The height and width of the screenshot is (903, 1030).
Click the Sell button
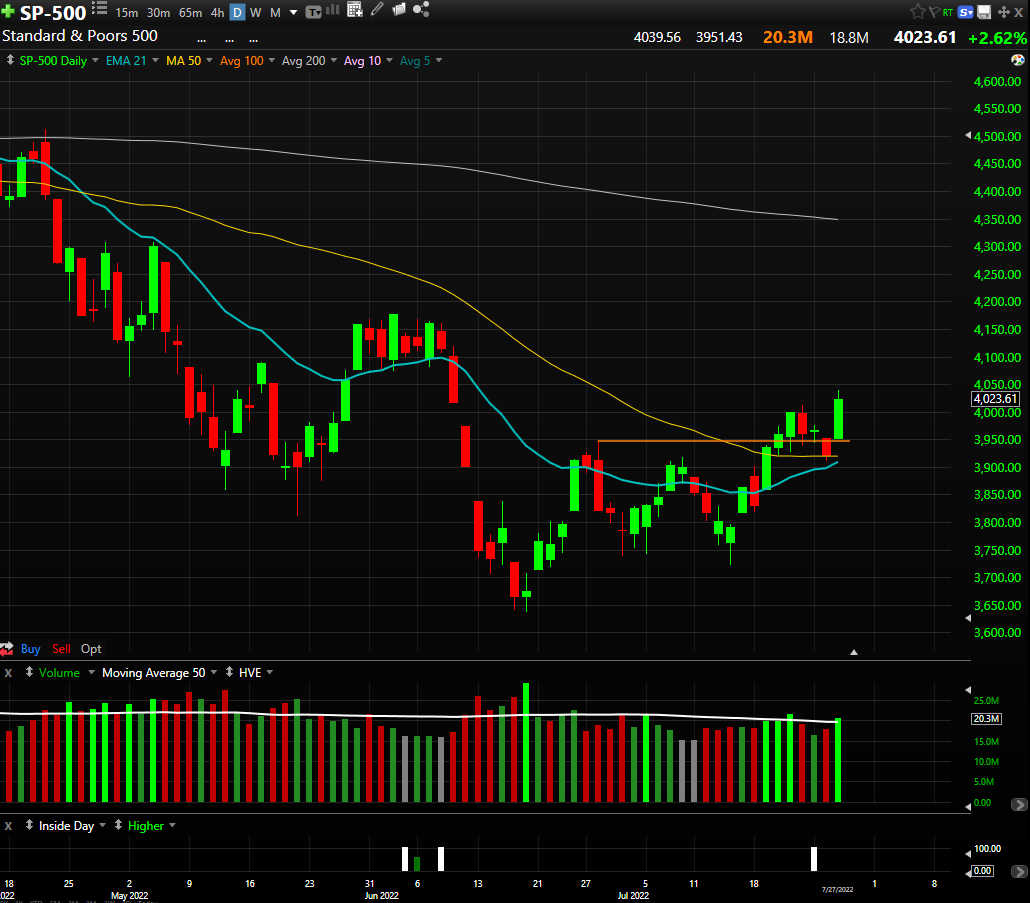(61, 649)
